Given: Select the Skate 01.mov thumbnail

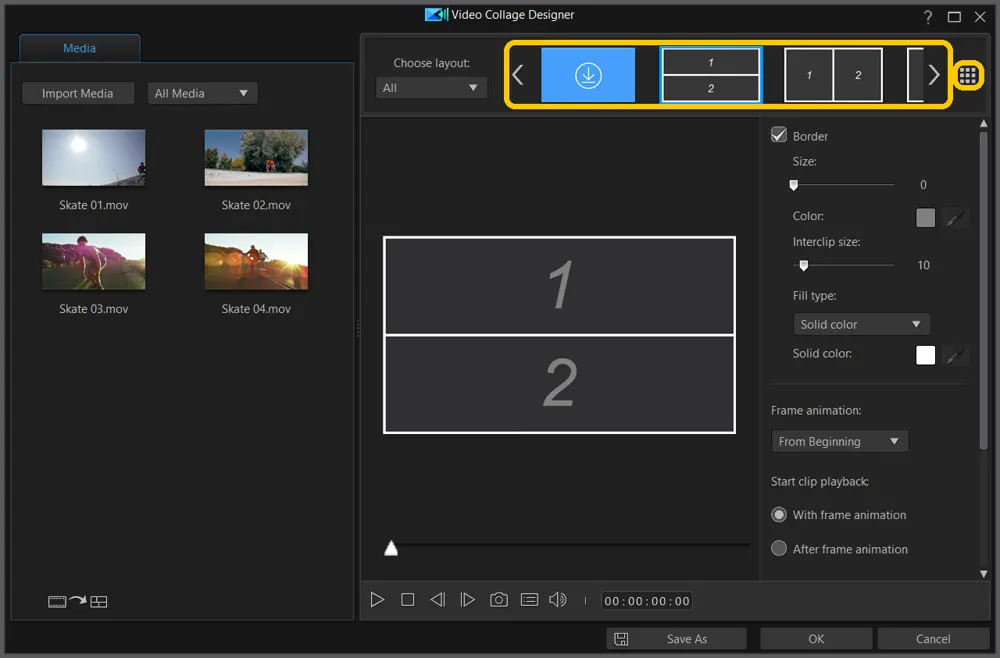Looking at the screenshot, I should click(x=94, y=157).
